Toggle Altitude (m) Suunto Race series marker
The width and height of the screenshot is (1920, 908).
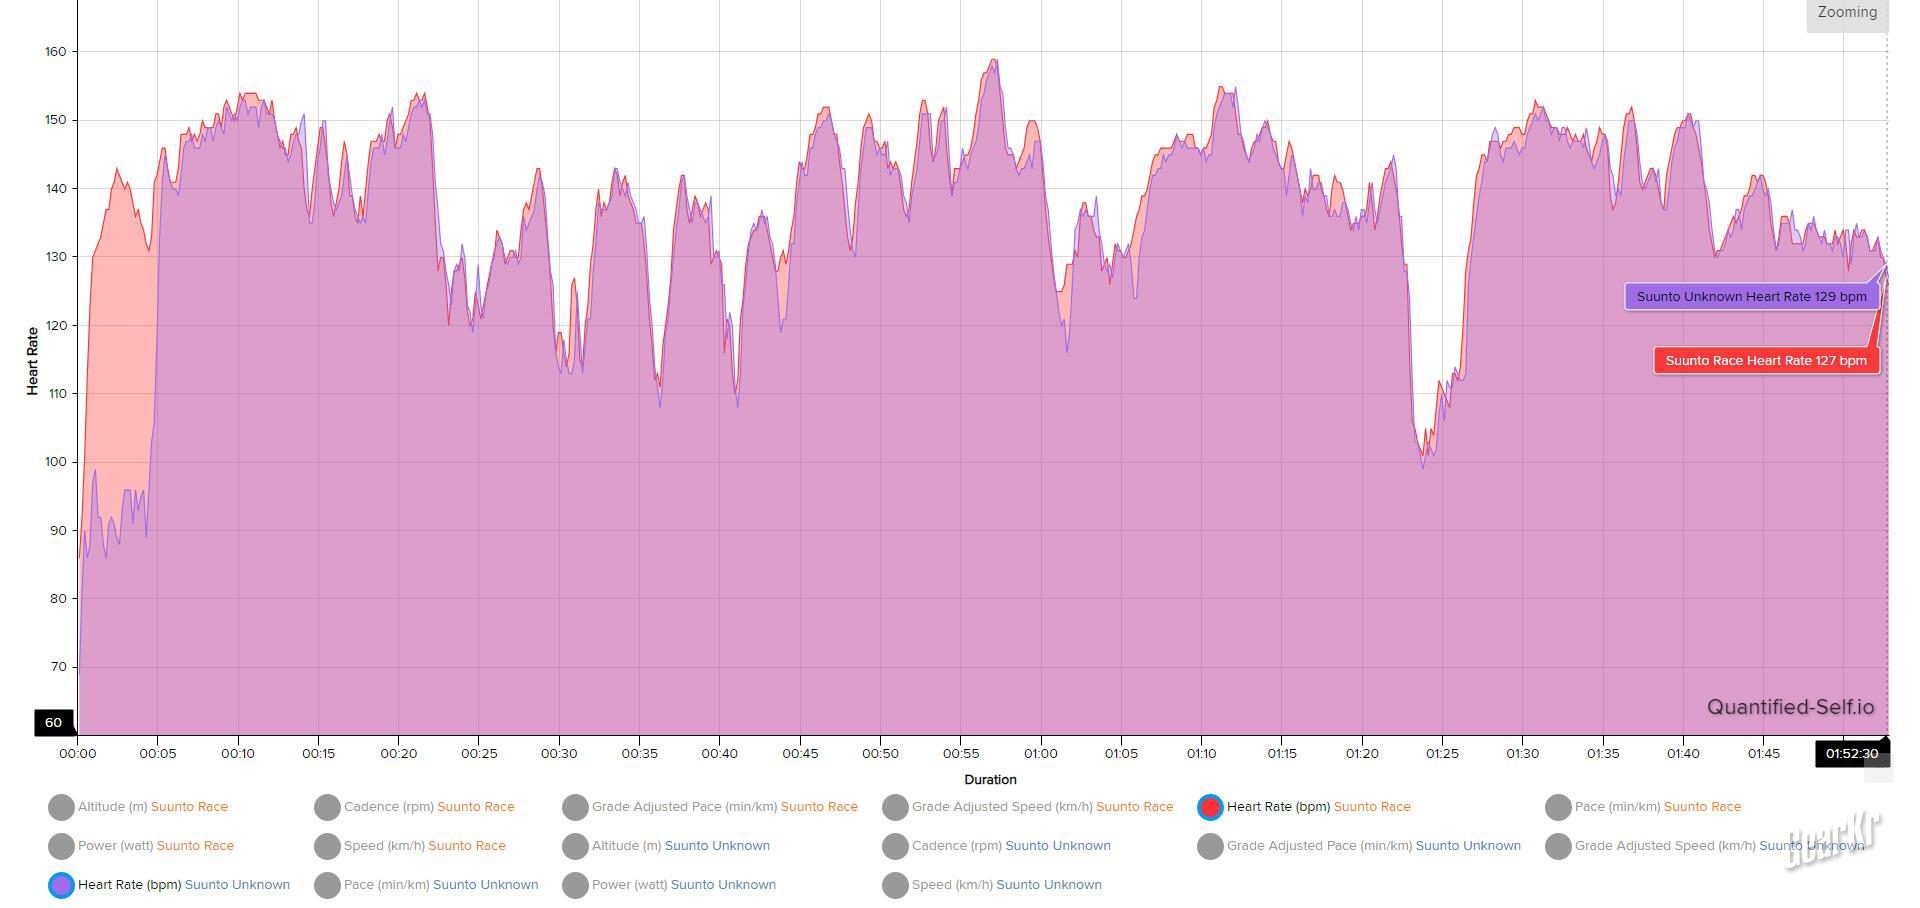tap(61, 807)
